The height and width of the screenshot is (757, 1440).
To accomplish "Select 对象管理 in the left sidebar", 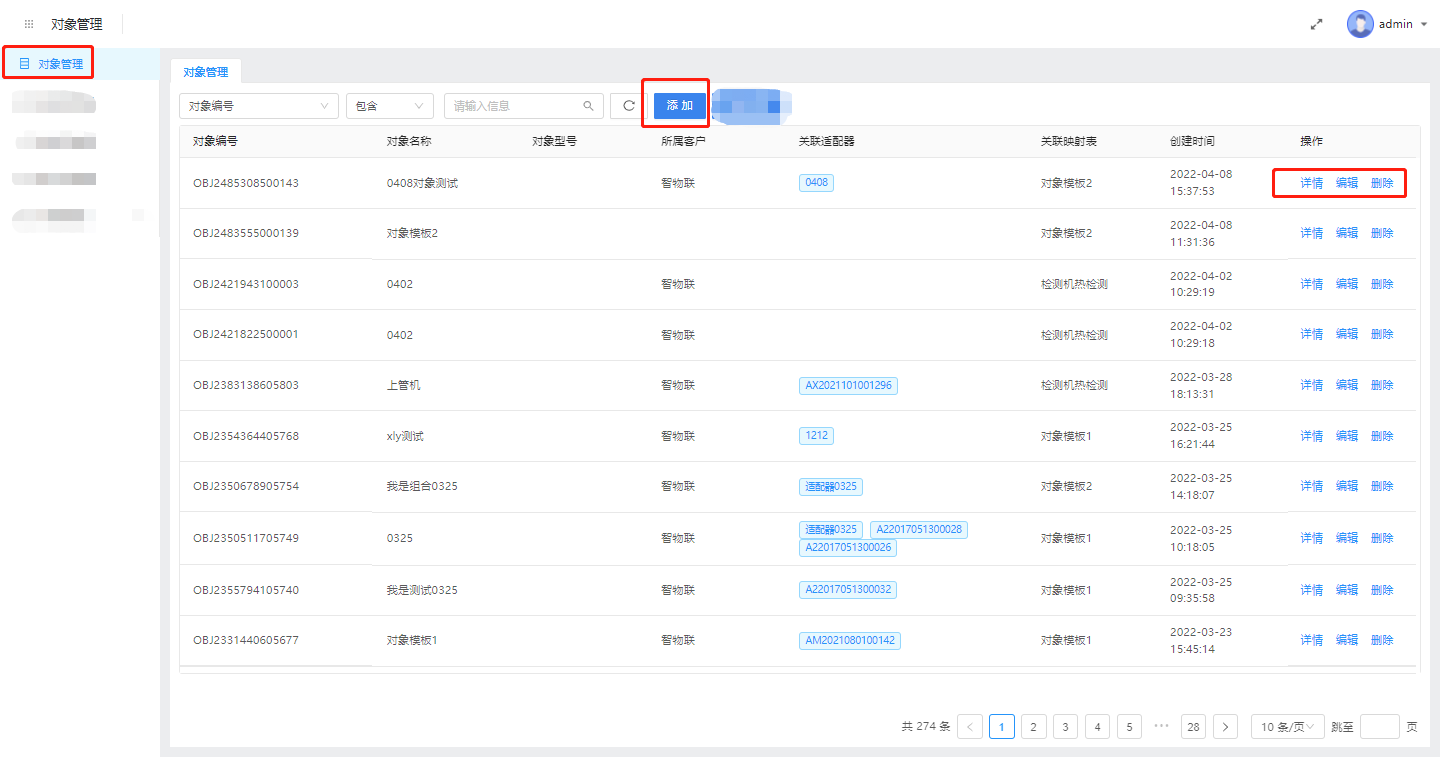I will point(60,64).
